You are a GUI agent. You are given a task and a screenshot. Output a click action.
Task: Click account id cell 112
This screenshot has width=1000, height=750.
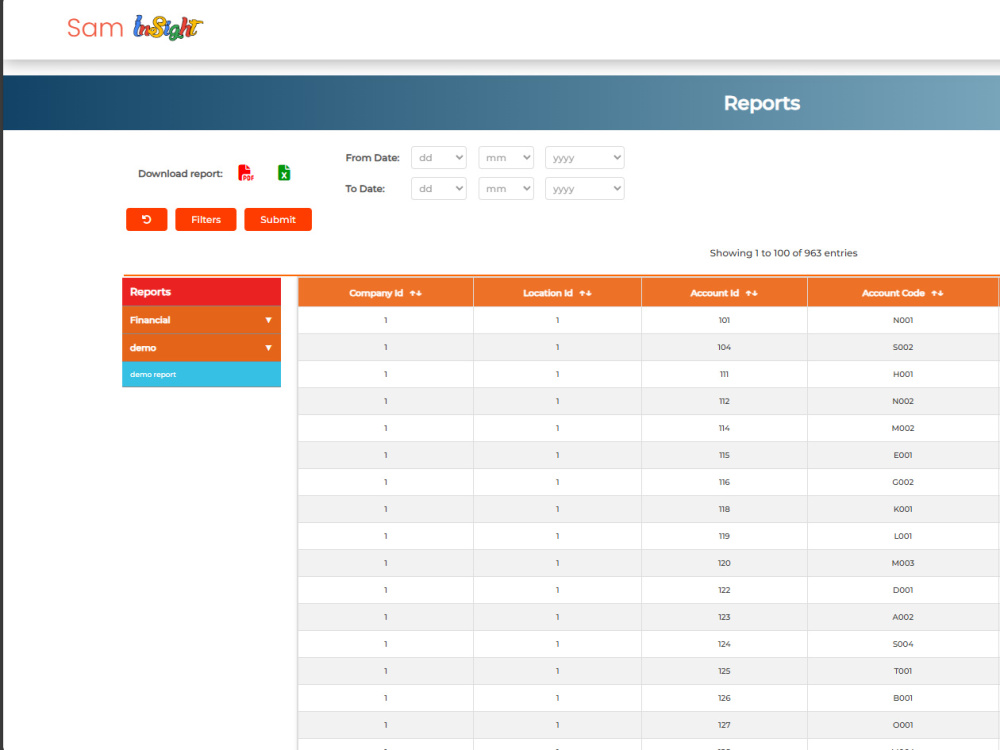pos(724,401)
